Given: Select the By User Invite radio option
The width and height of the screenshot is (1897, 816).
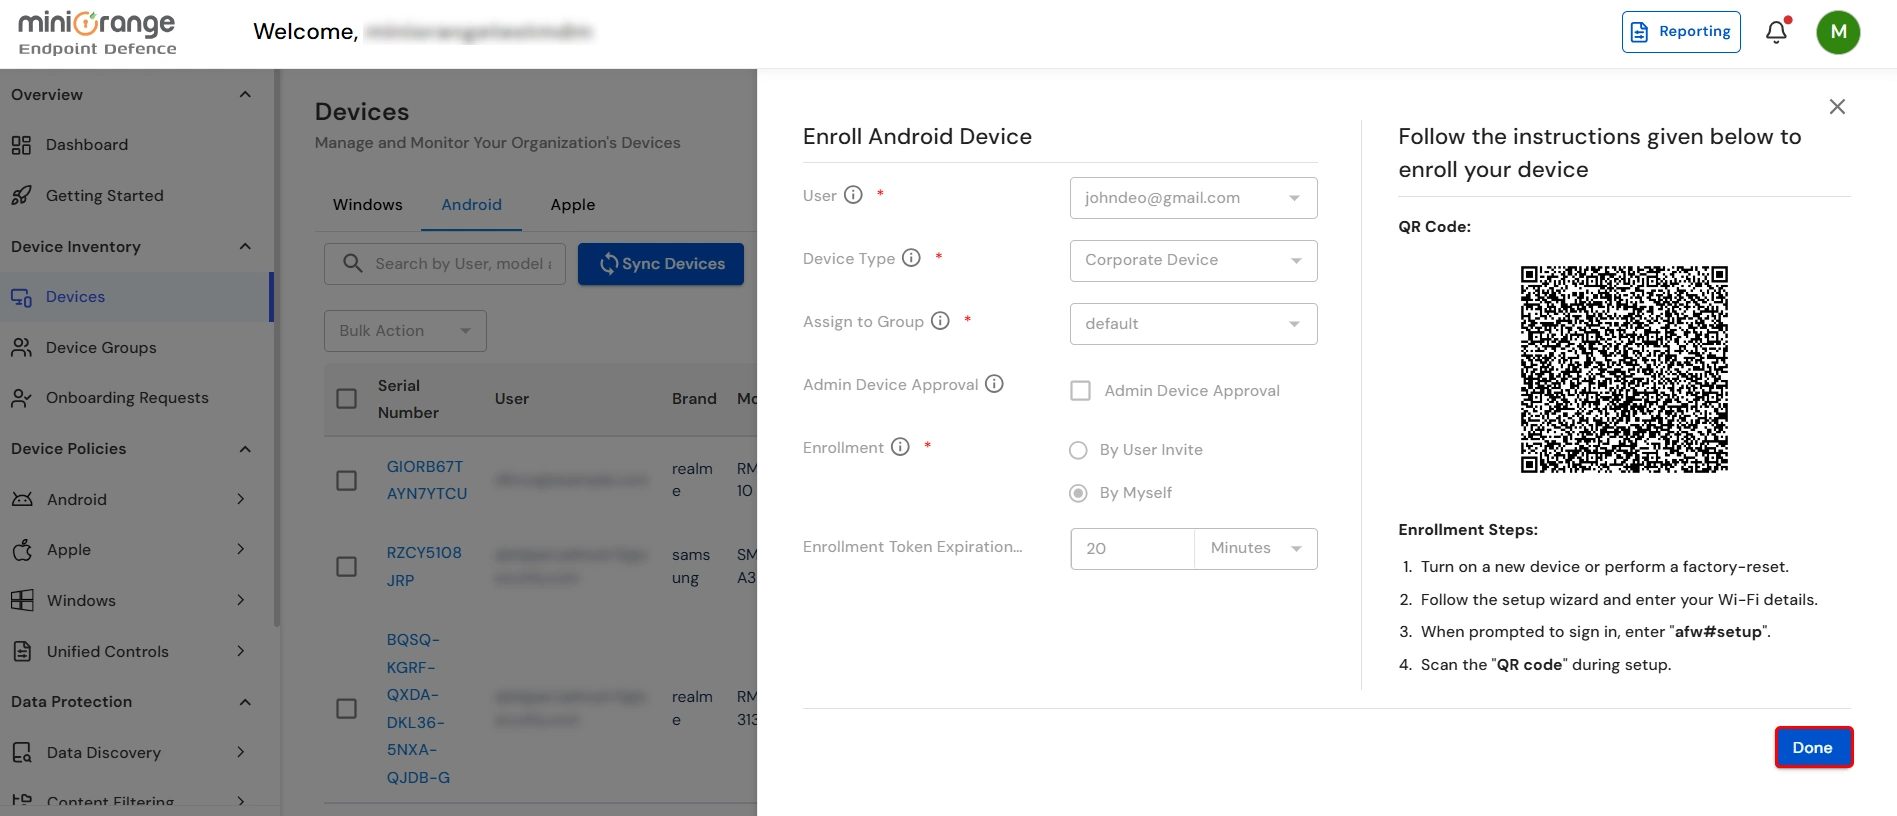Looking at the screenshot, I should tap(1078, 451).
